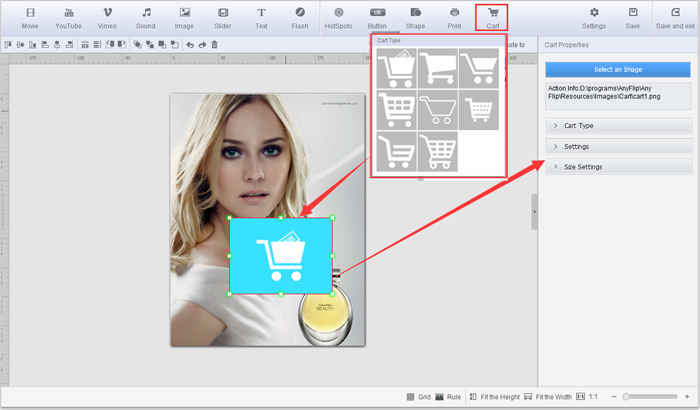Click the Print tool icon
Image resolution: width=700 pixels, height=410 pixels.
point(454,17)
